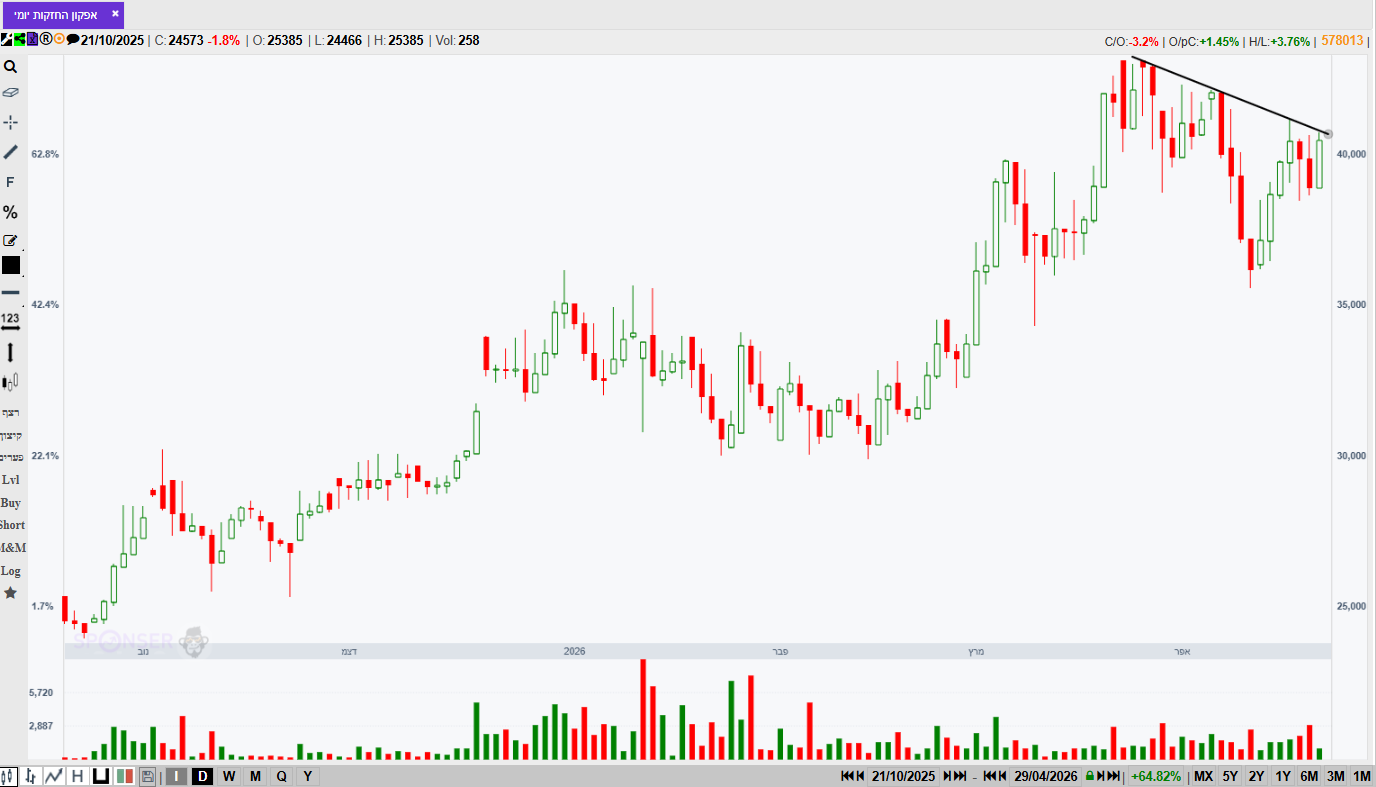Select the quarterly 'Q' interval
Image resolution: width=1376 pixels, height=787 pixels.
(281, 776)
